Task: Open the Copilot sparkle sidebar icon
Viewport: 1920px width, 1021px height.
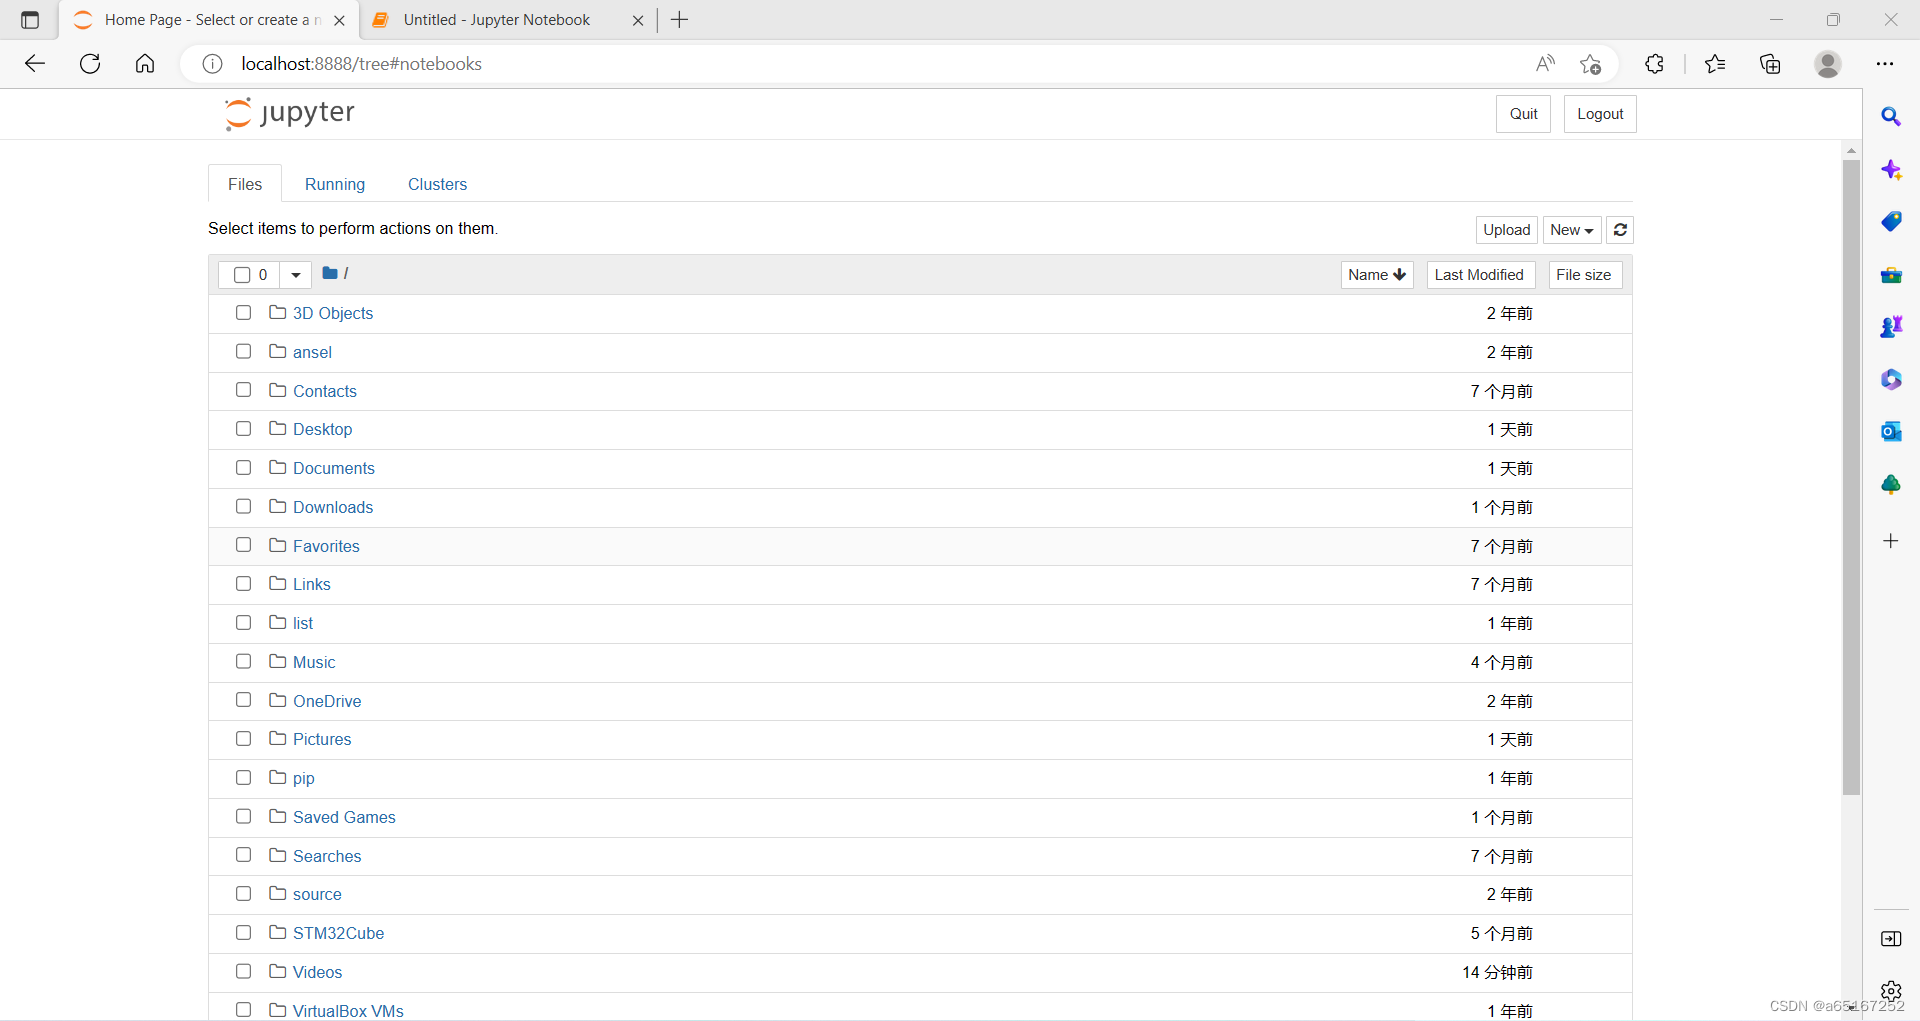Action: click(x=1891, y=170)
